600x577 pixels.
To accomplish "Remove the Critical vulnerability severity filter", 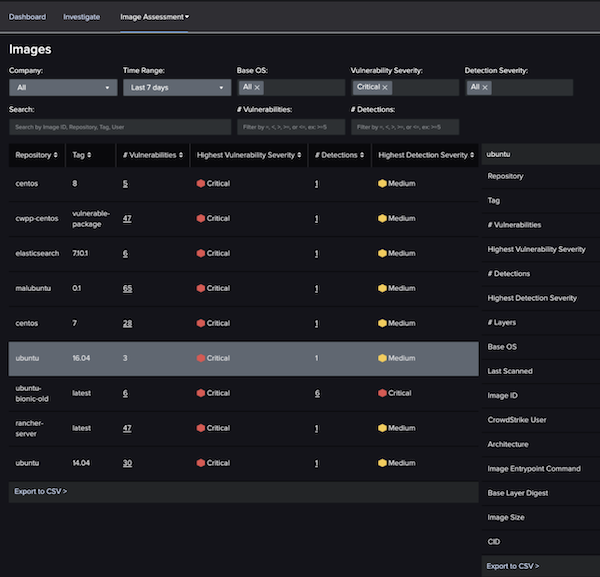I will (x=385, y=88).
